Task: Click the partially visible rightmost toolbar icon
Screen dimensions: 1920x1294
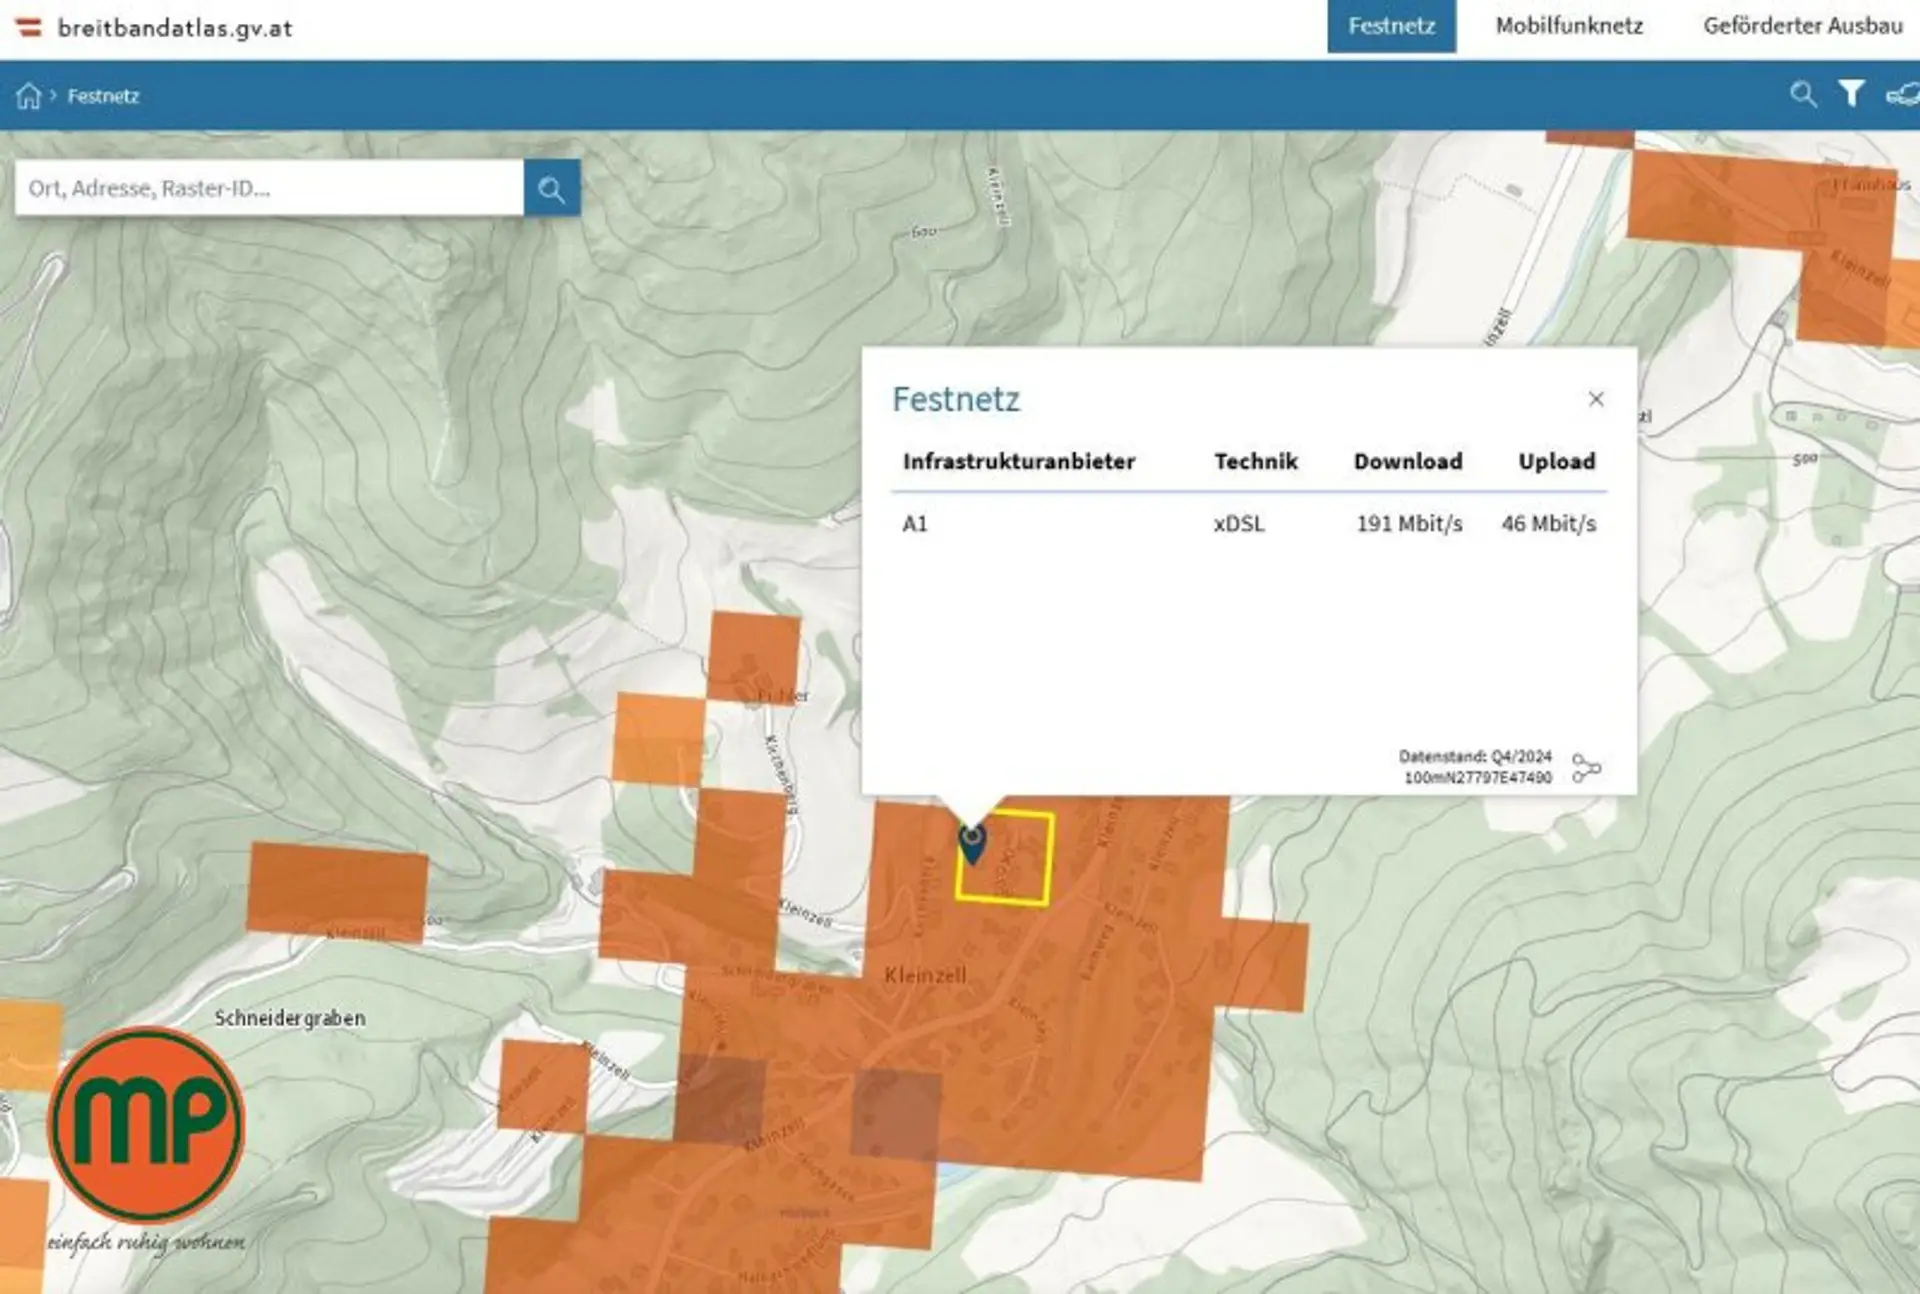Action: (x=1903, y=95)
